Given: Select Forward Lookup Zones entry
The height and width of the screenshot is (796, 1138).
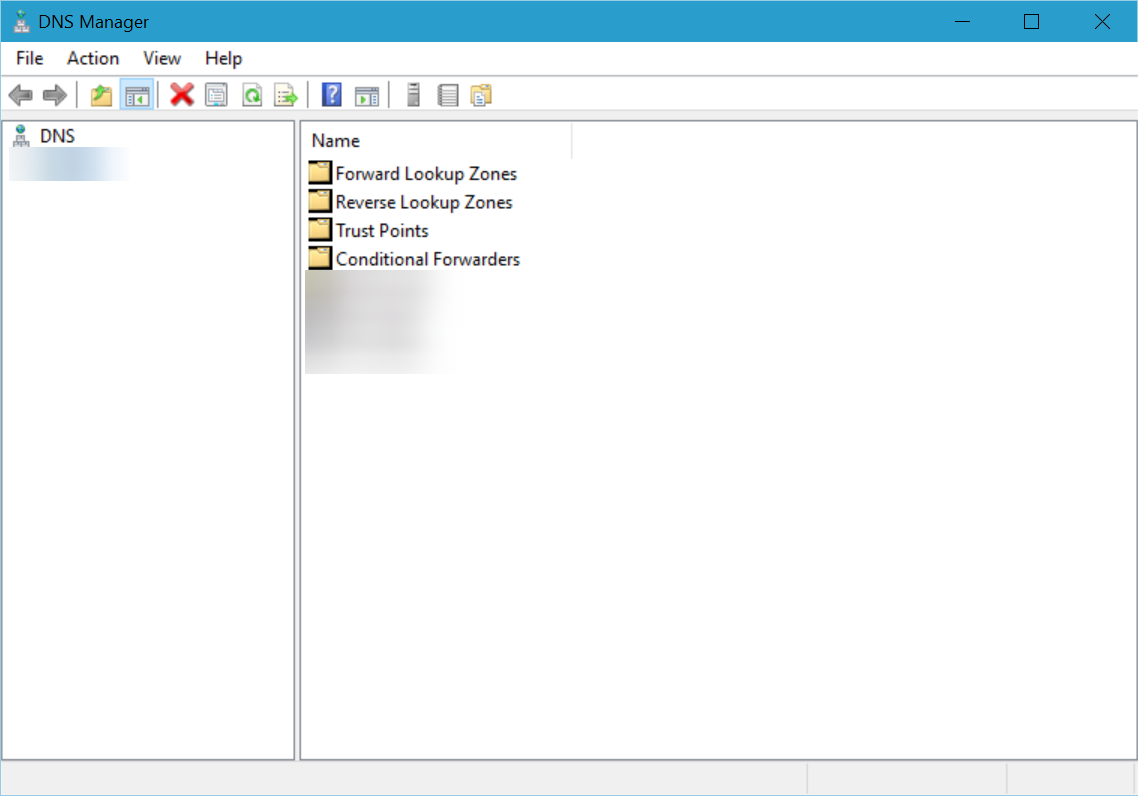Looking at the screenshot, I should (x=426, y=173).
